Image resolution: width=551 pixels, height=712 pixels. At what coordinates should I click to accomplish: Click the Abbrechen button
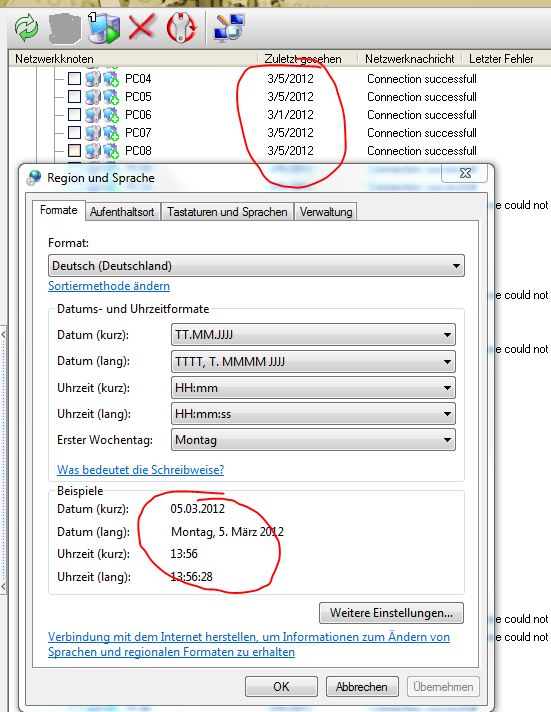click(362, 687)
